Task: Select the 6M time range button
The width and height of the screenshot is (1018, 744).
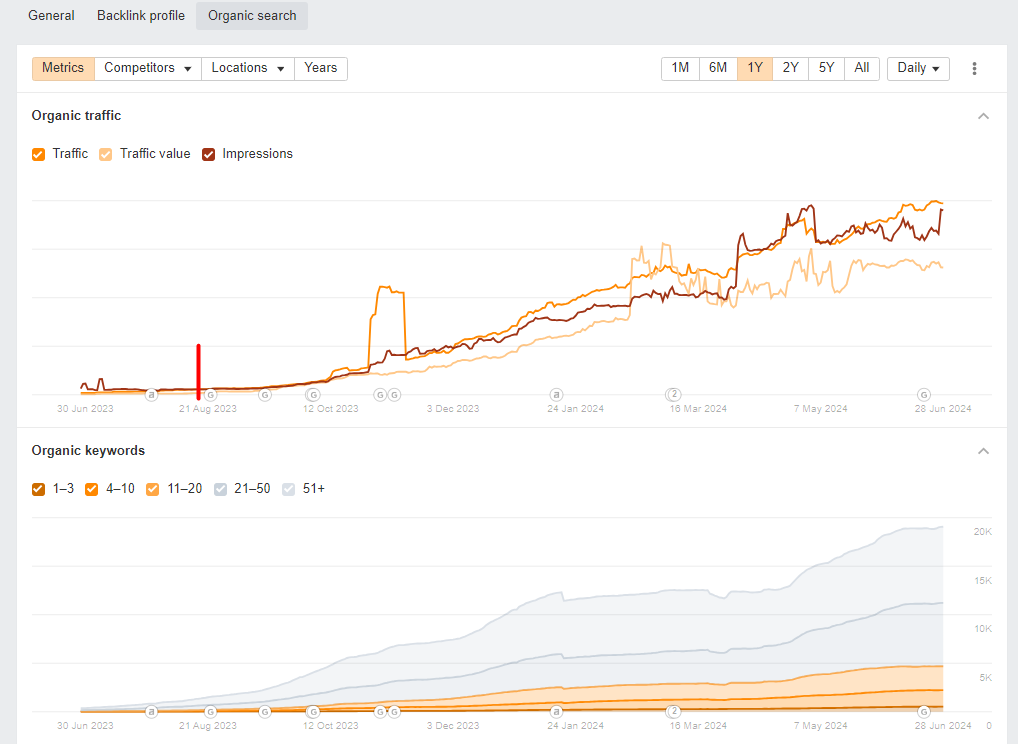Action: click(717, 68)
